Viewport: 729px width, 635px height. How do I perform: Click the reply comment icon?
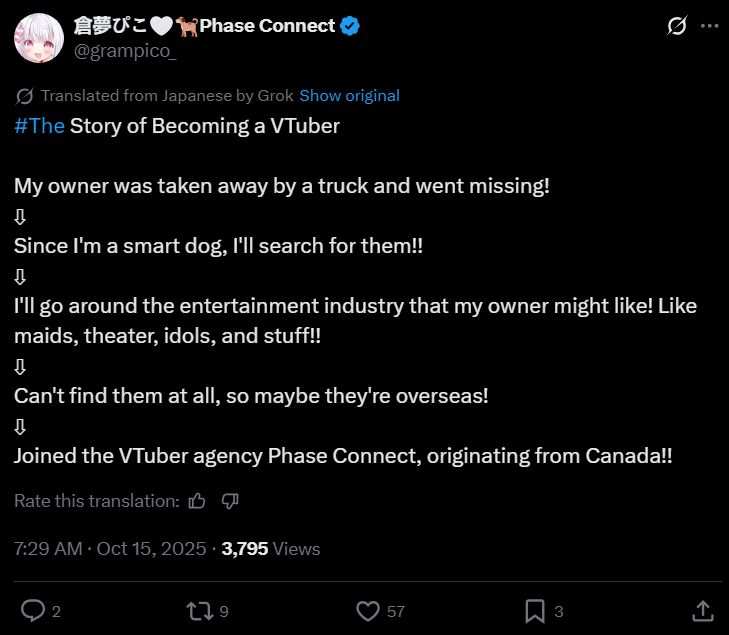click(33, 610)
